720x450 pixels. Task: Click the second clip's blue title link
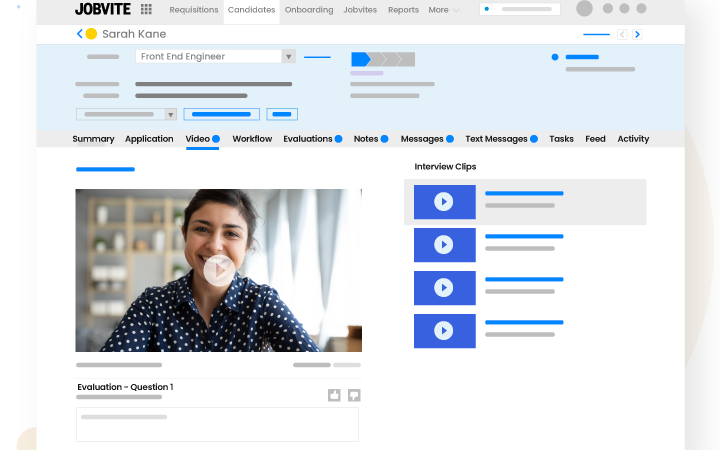click(524, 236)
